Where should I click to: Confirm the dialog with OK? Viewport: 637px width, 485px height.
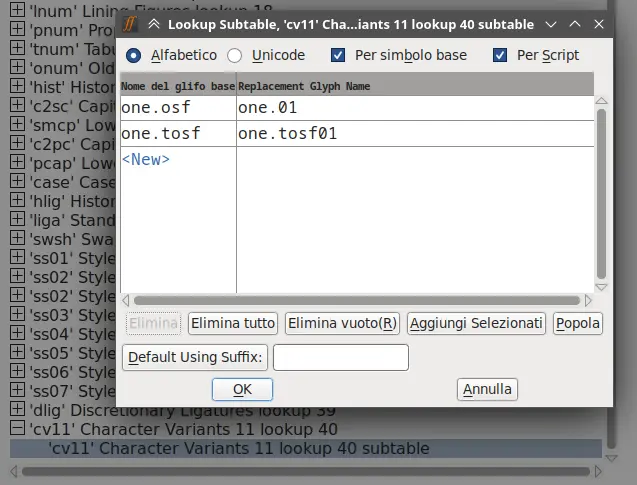(x=242, y=390)
